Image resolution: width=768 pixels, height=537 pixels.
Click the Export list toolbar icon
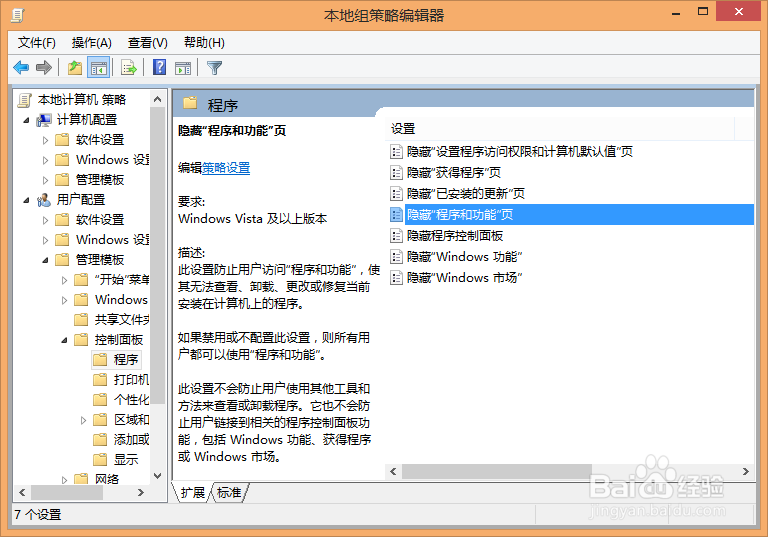(x=129, y=68)
